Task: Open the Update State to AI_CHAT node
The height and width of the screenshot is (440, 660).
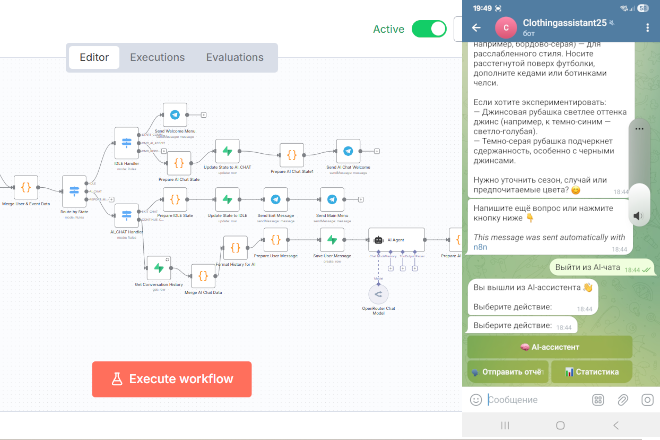Action: 227,151
